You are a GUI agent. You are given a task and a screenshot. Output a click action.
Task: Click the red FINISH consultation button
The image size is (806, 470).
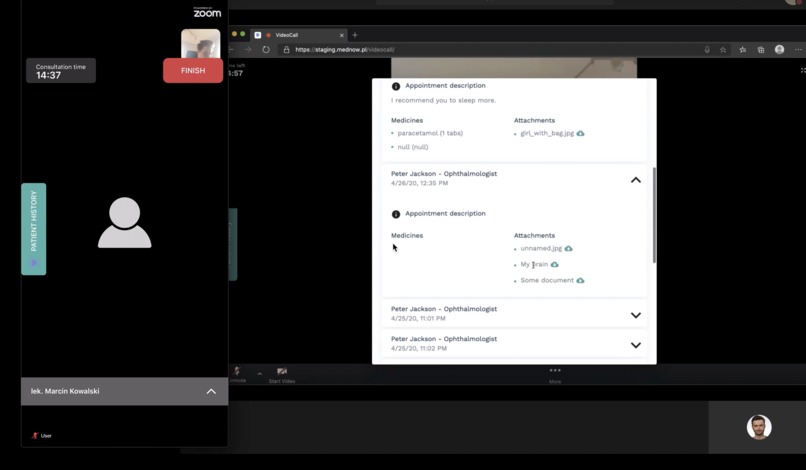[x=193, y=70]
